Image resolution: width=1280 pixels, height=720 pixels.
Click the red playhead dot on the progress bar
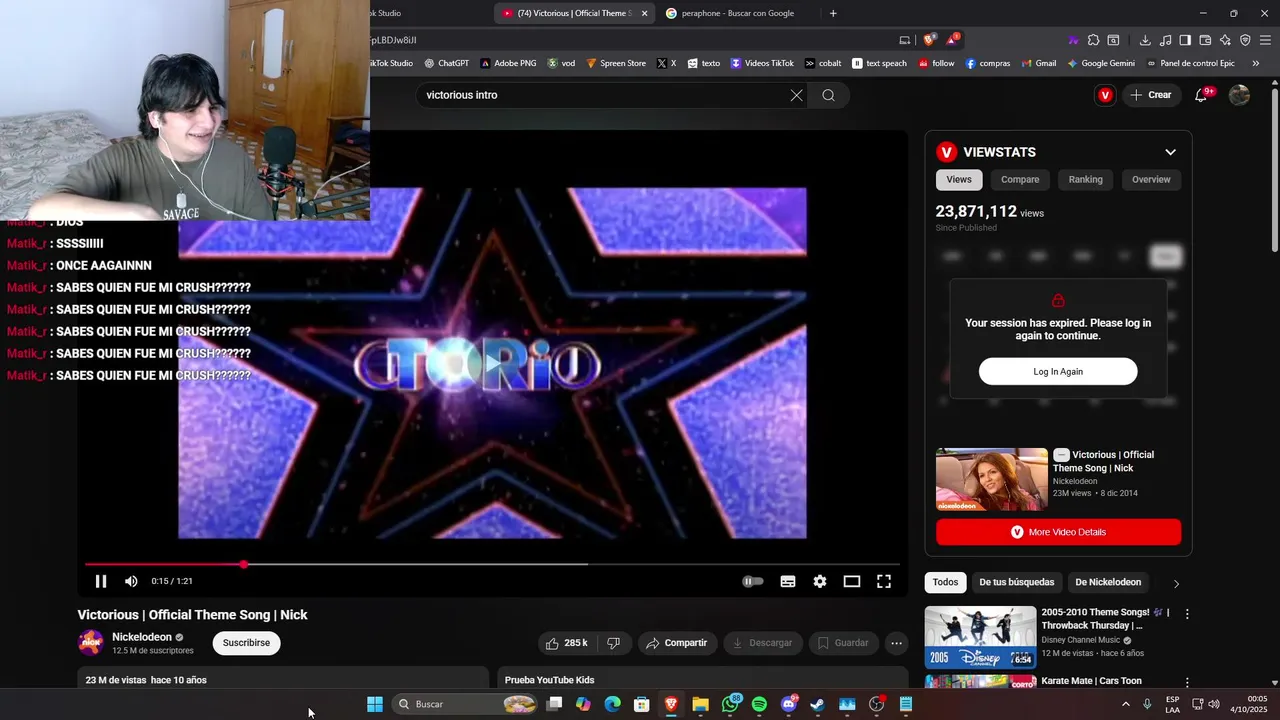tap(243, 564)
